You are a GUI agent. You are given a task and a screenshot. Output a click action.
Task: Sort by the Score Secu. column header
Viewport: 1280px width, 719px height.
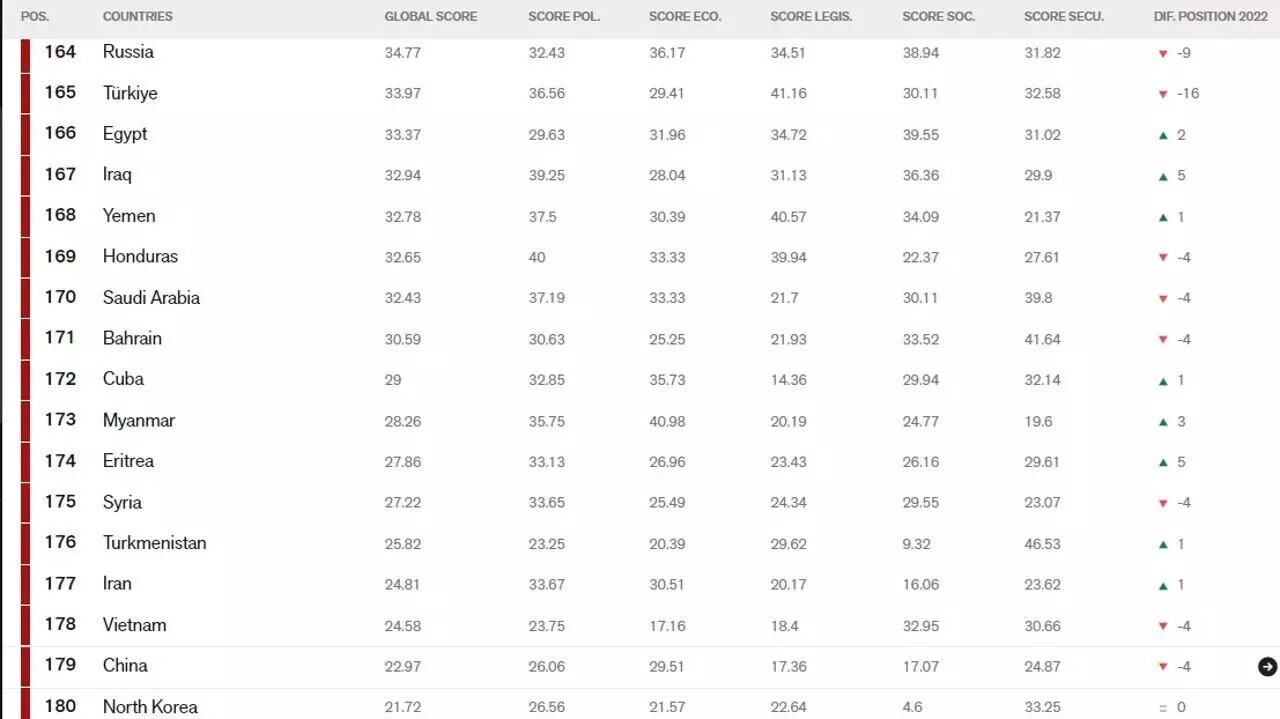point(1064,17)
